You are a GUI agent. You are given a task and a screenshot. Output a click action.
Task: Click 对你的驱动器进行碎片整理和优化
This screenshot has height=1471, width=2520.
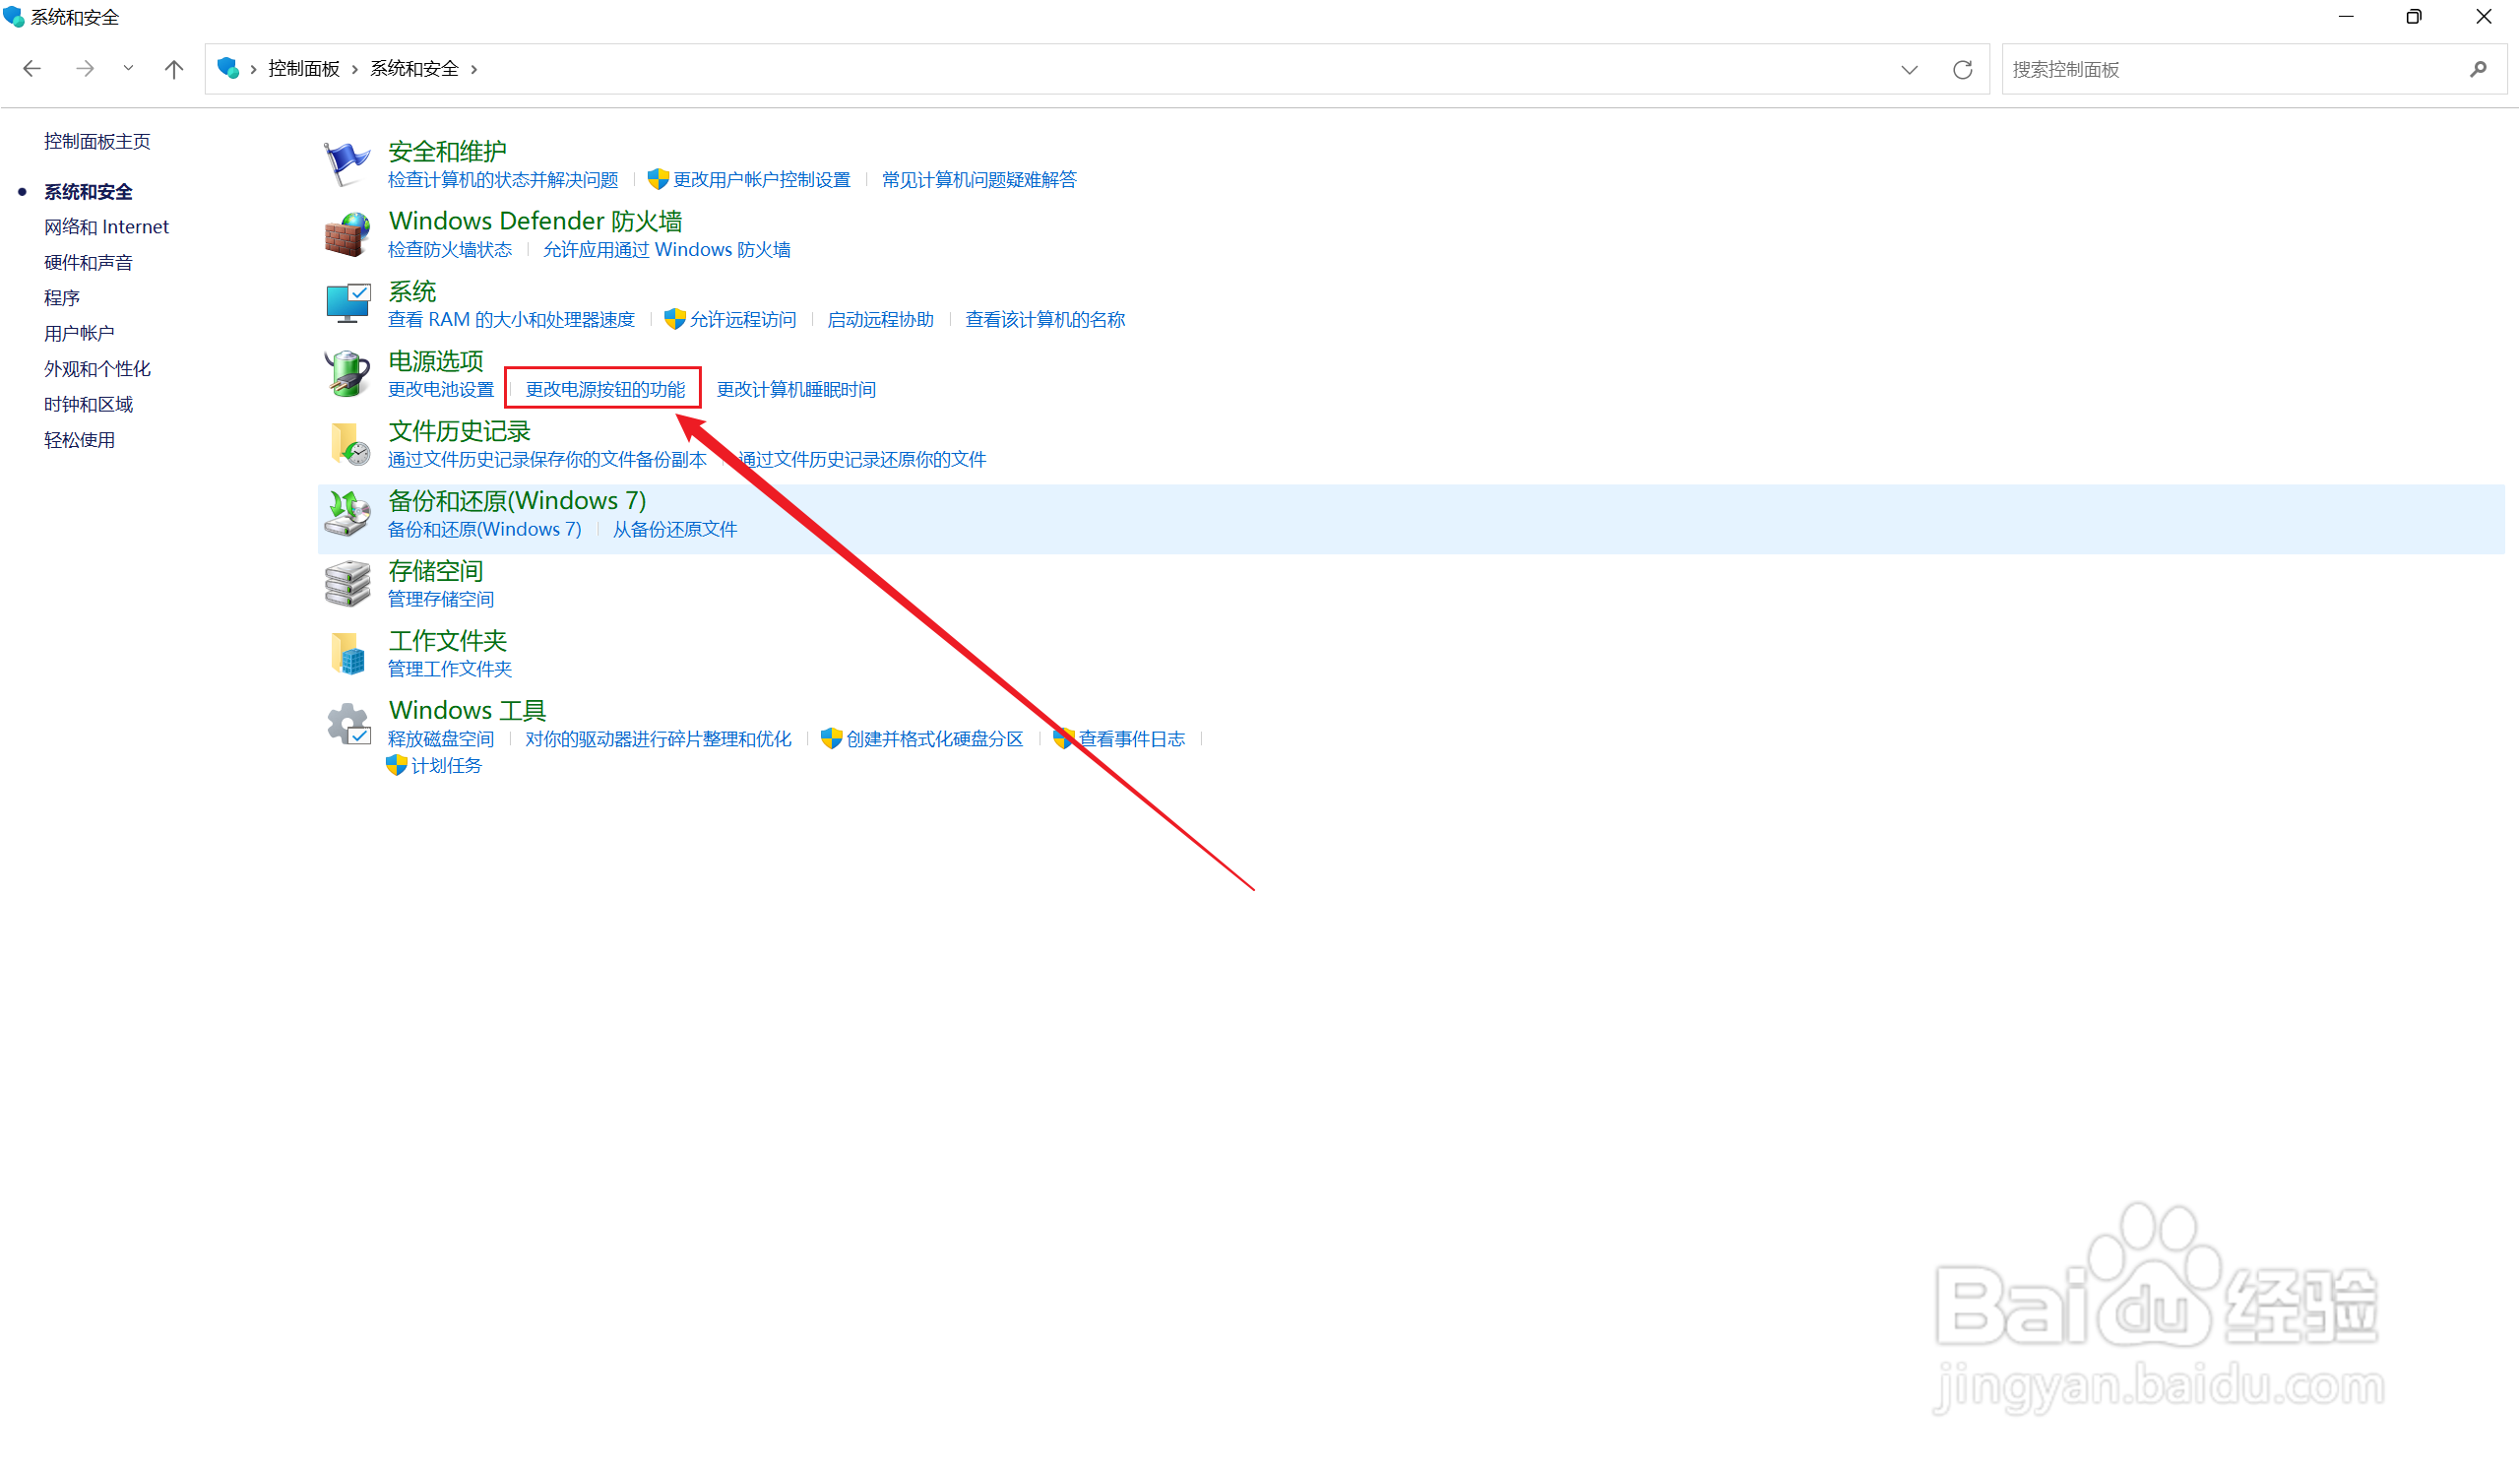pyautogui.click(x=658, y=739)
